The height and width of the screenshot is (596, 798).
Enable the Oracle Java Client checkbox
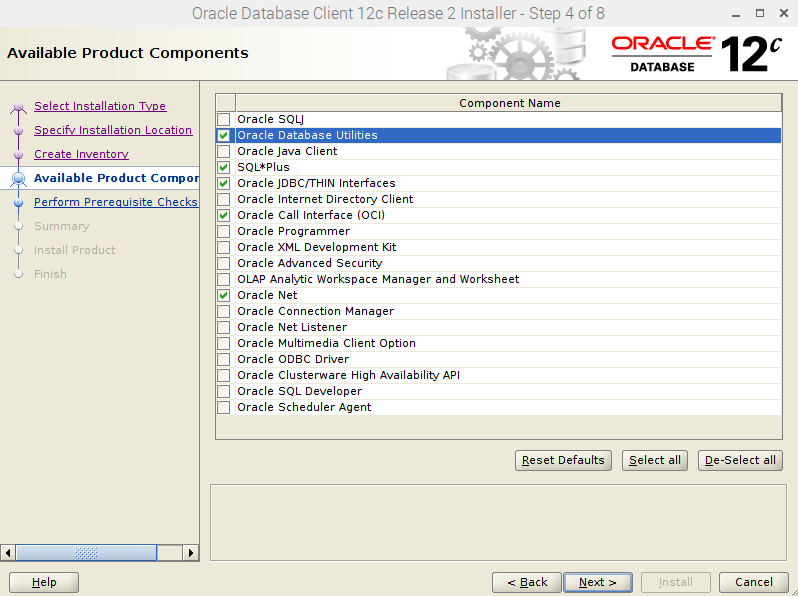tap(223, 152)
